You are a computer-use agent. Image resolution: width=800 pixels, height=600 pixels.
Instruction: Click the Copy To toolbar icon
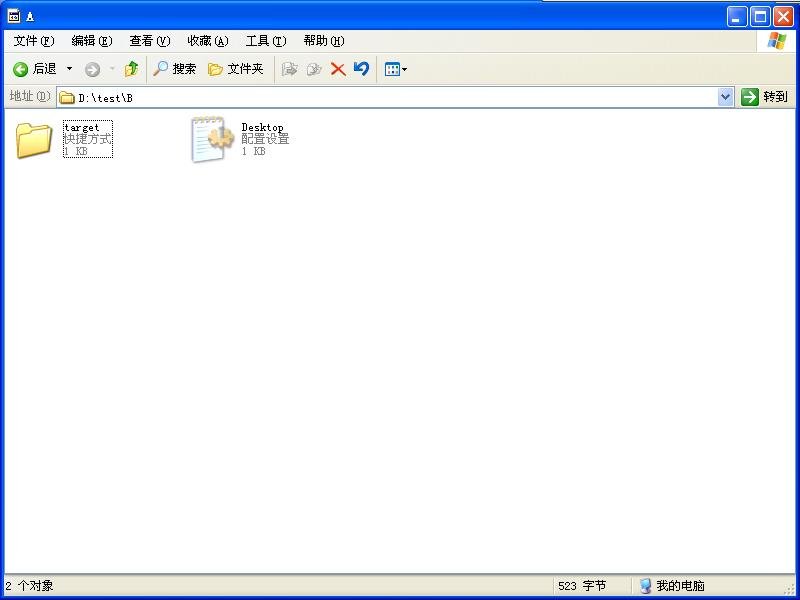click(x=314, y=69)
